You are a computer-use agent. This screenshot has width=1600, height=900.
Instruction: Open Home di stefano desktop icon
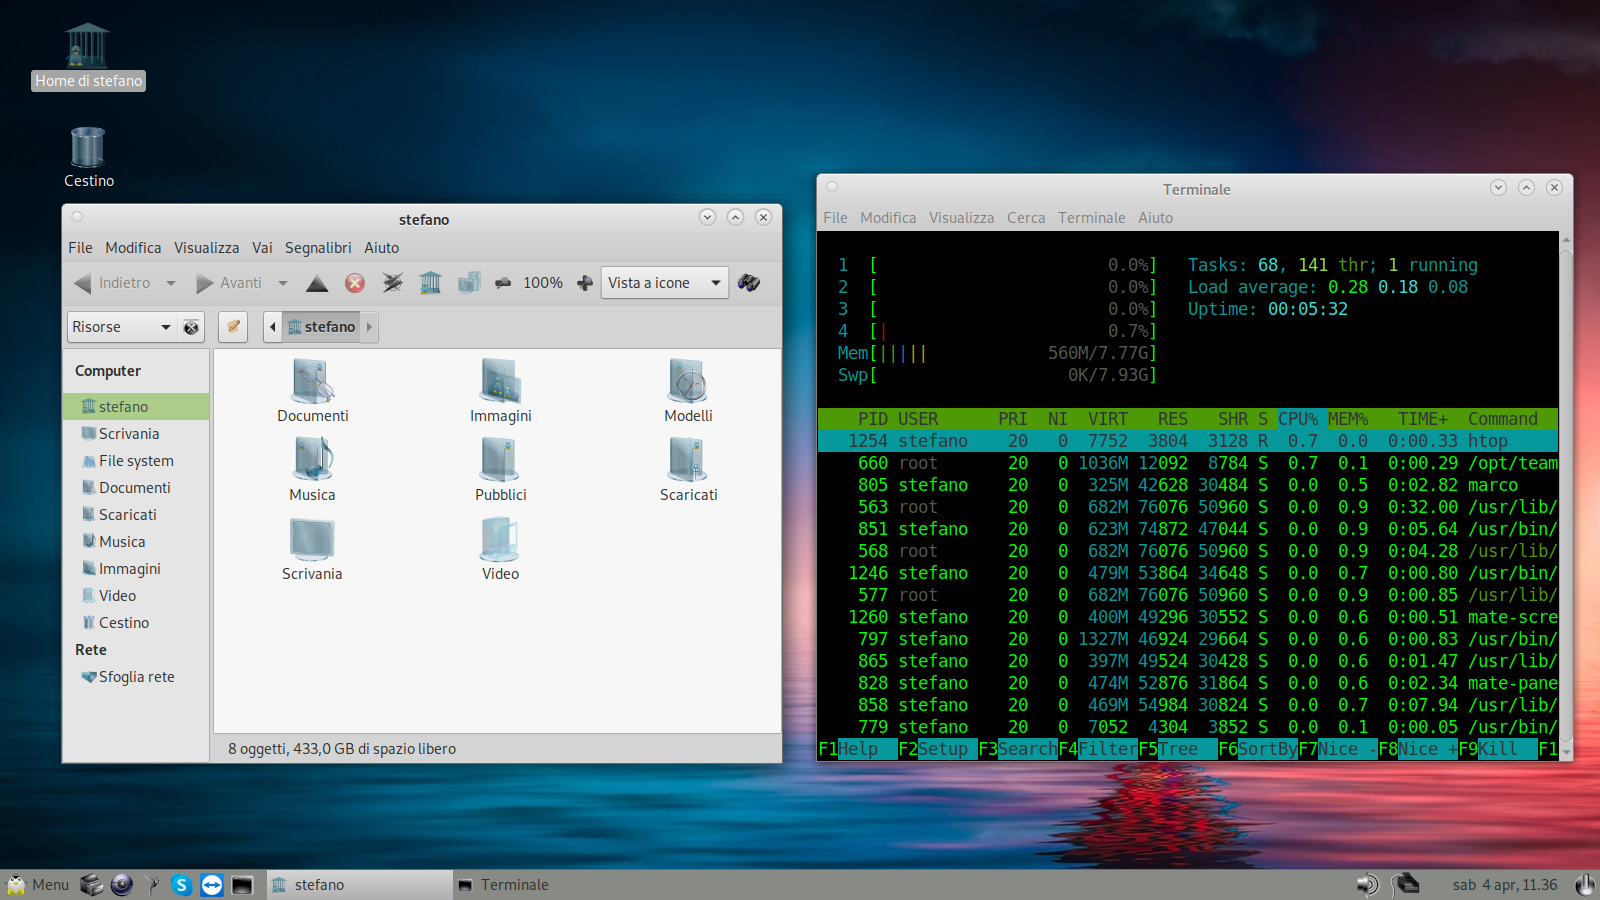coord(88,56)
